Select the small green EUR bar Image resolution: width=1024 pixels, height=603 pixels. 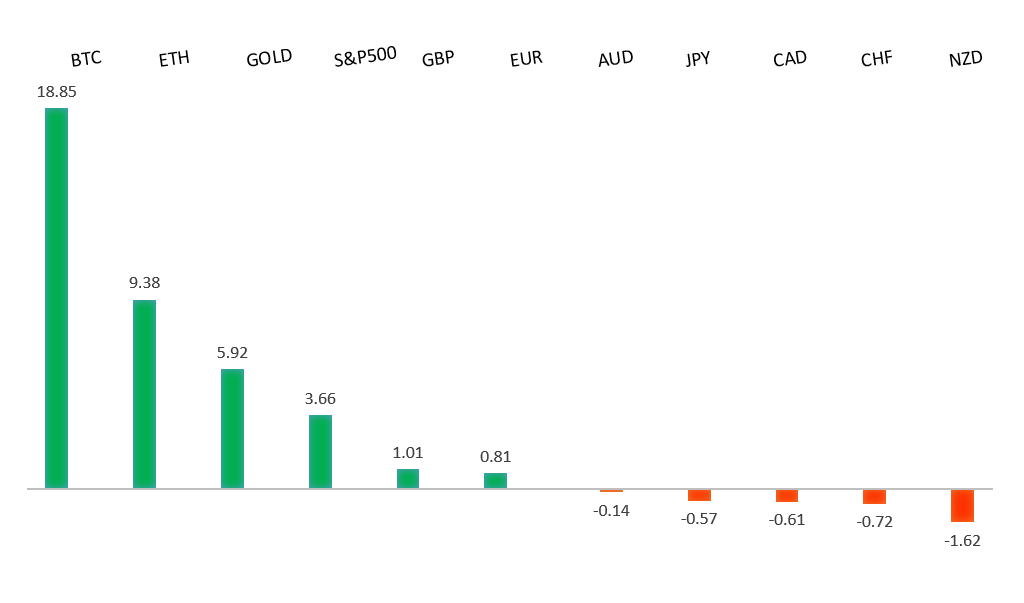coord(495,481)
